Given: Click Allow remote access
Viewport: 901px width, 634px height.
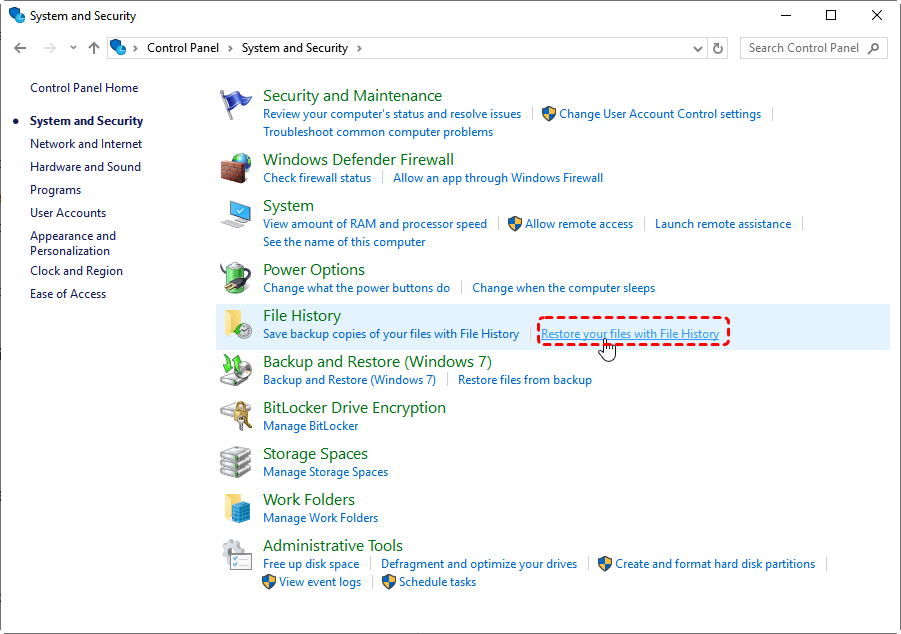Looking at the screenshot, I should pyautogui.click(x=579, y=224).
